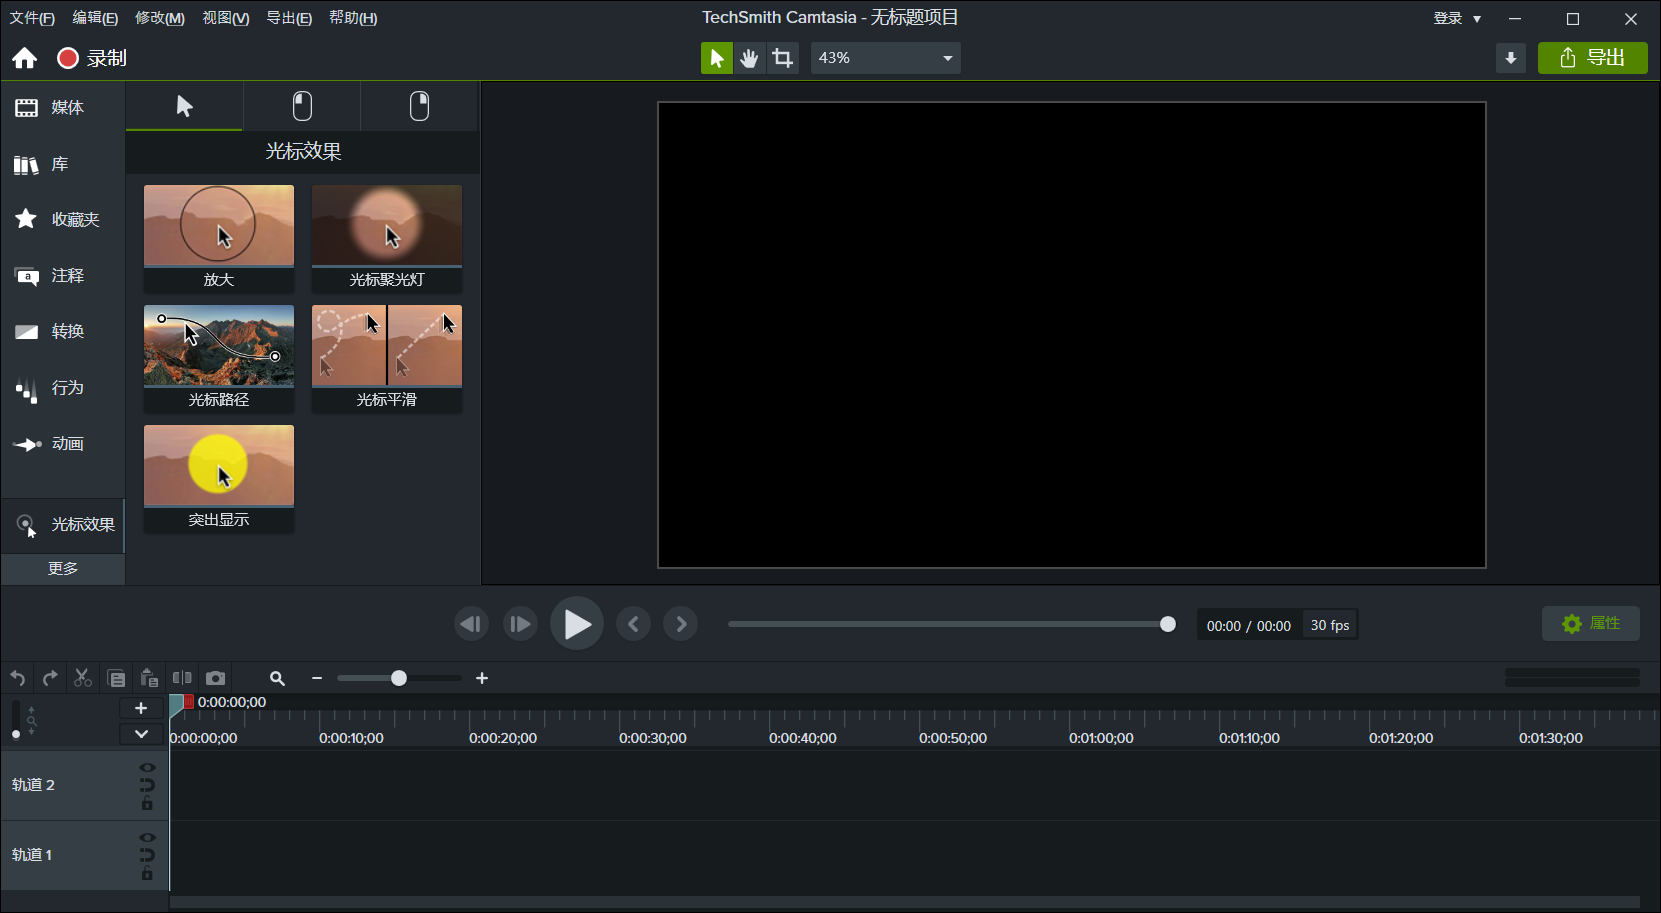
Task: Click the screenshot camera icon above the timeline
Action: click(216, 678)
